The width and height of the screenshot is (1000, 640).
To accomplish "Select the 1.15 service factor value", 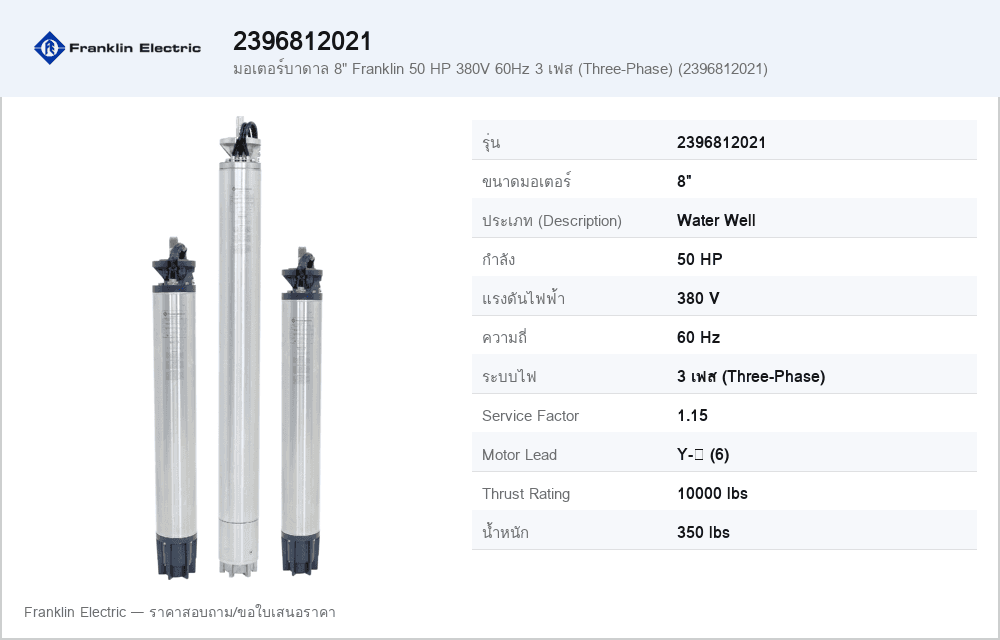I will click(693, 416).
